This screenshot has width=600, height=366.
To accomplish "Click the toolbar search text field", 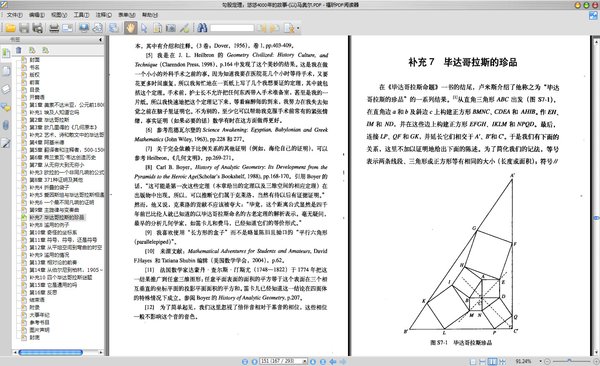I will pos(232,28).
